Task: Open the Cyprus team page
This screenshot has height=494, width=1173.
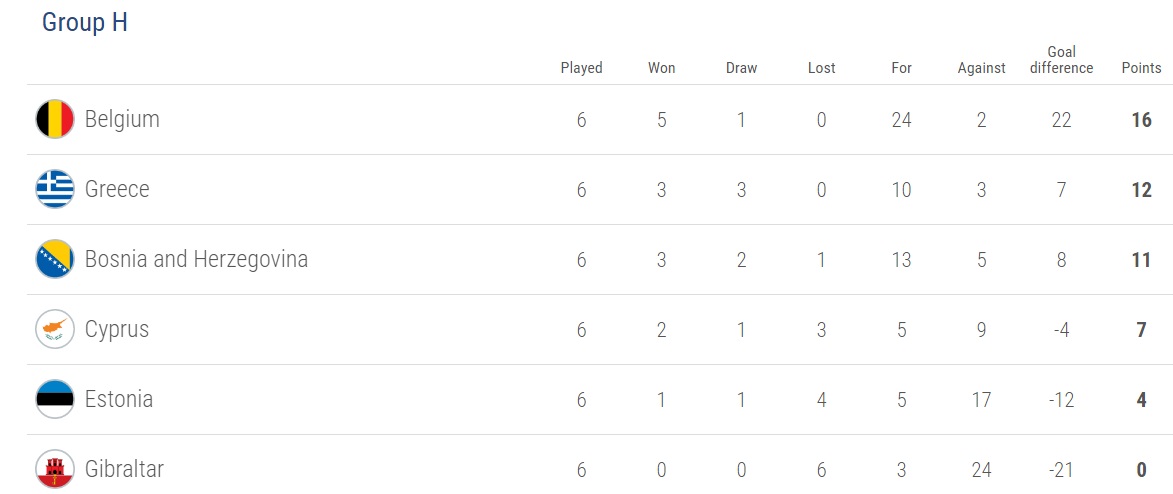Action: [x=117, y=329]
